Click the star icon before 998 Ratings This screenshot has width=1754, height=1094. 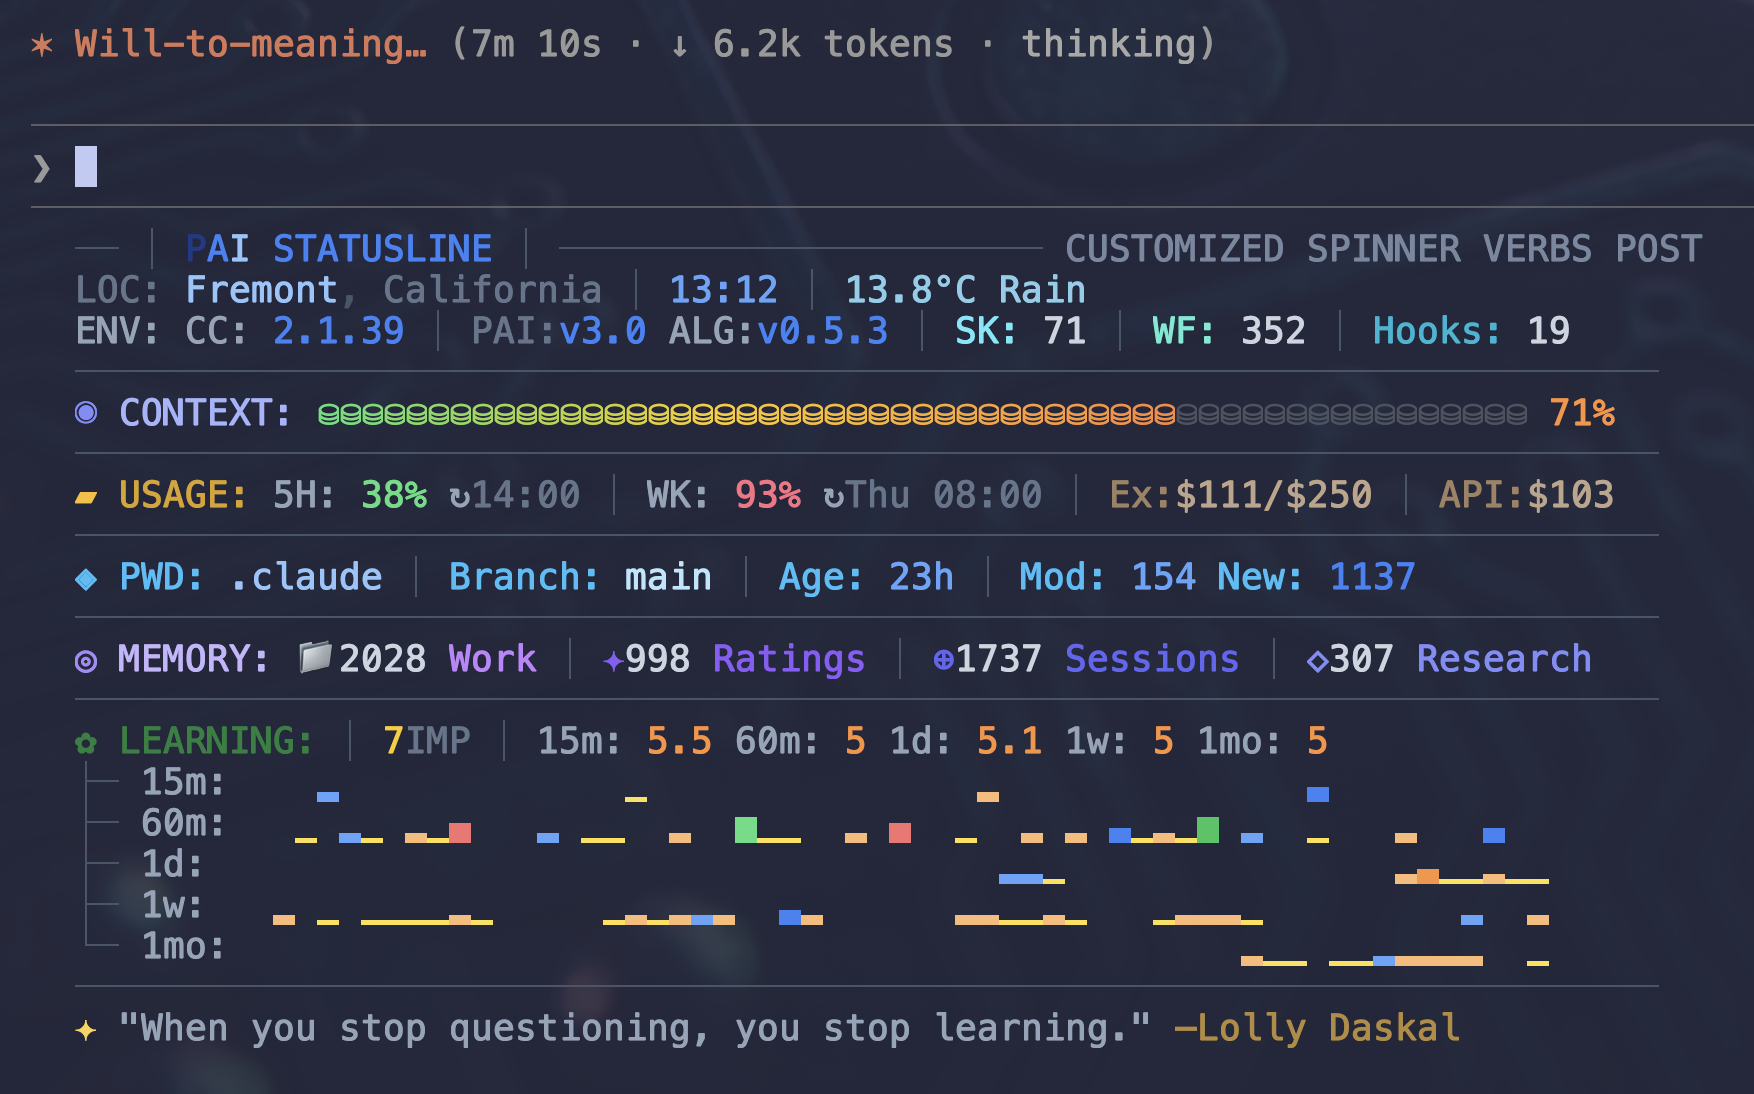[613, 660]
